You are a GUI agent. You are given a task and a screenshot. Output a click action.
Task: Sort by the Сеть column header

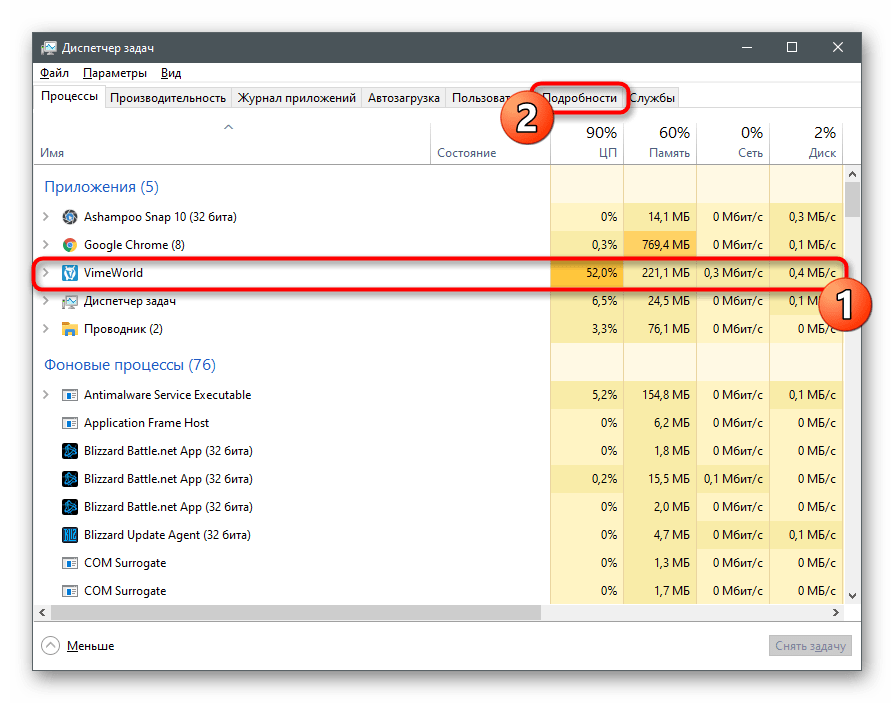[x=733, y=143]
